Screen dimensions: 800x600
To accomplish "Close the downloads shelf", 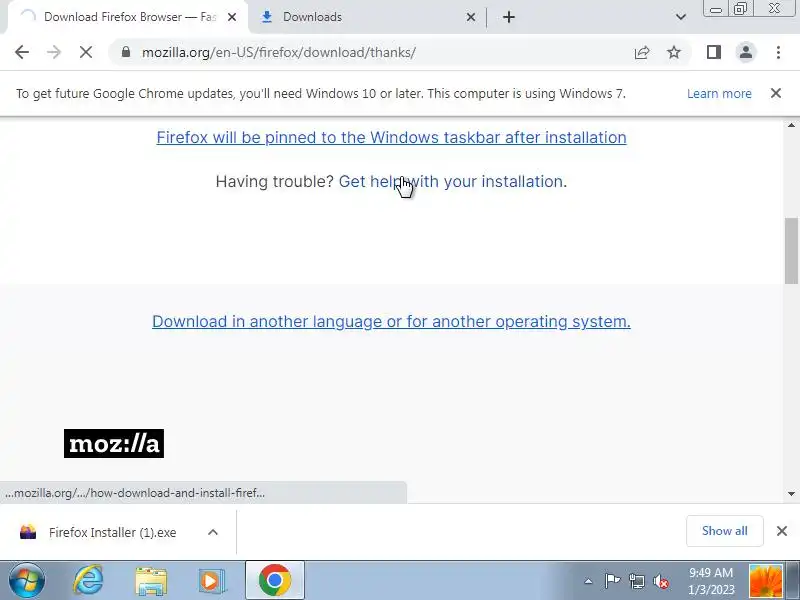I will pos(782,531).
